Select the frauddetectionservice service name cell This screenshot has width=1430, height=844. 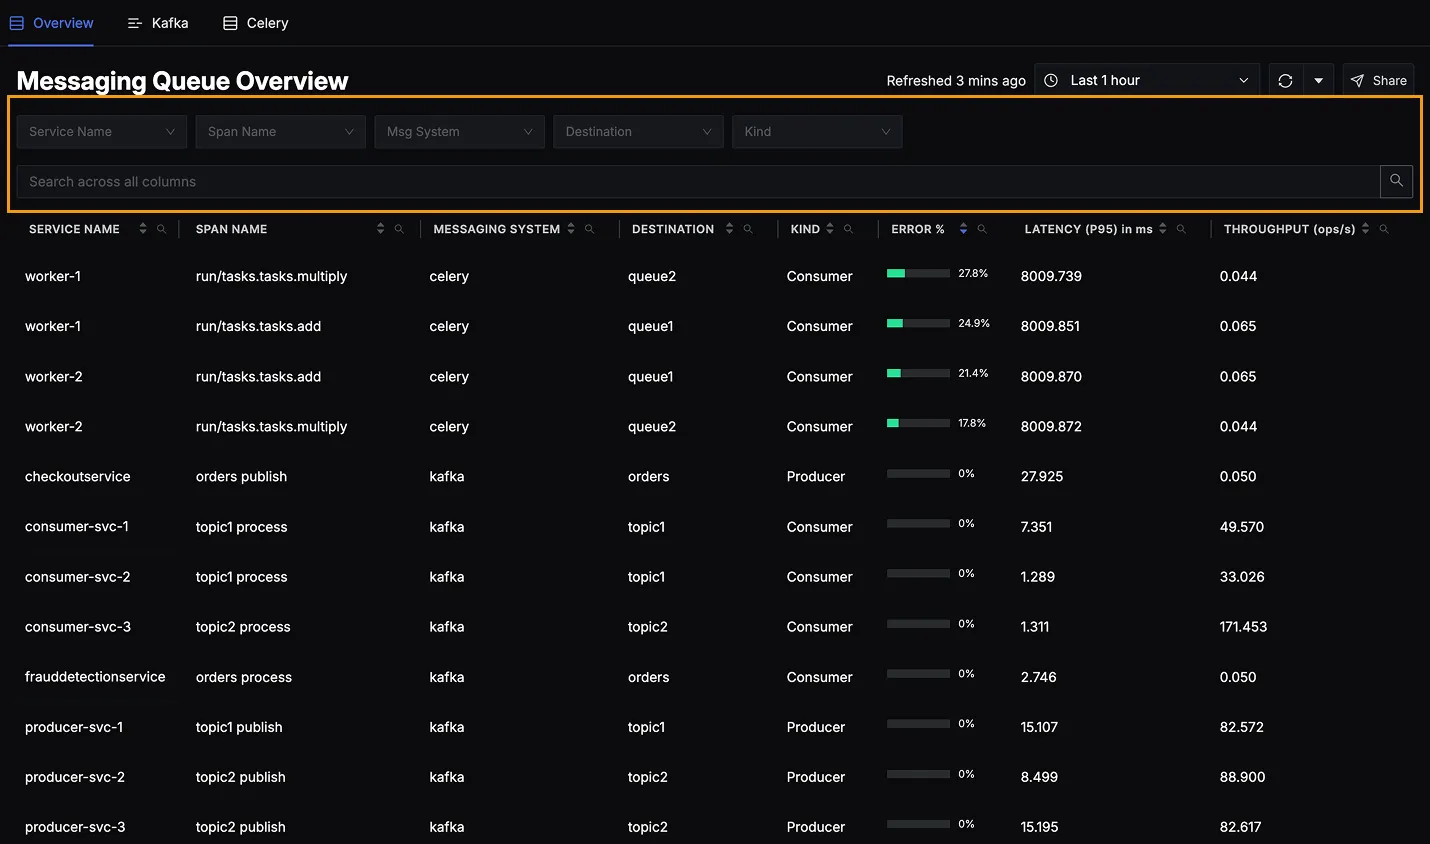point(95,676)
